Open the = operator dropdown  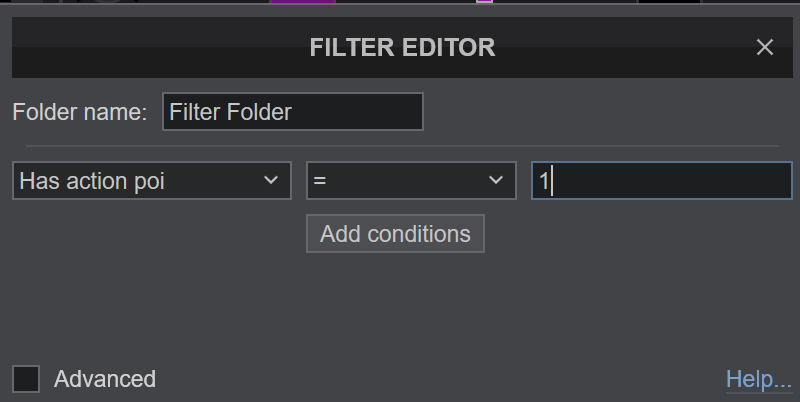tap(411, 181)
